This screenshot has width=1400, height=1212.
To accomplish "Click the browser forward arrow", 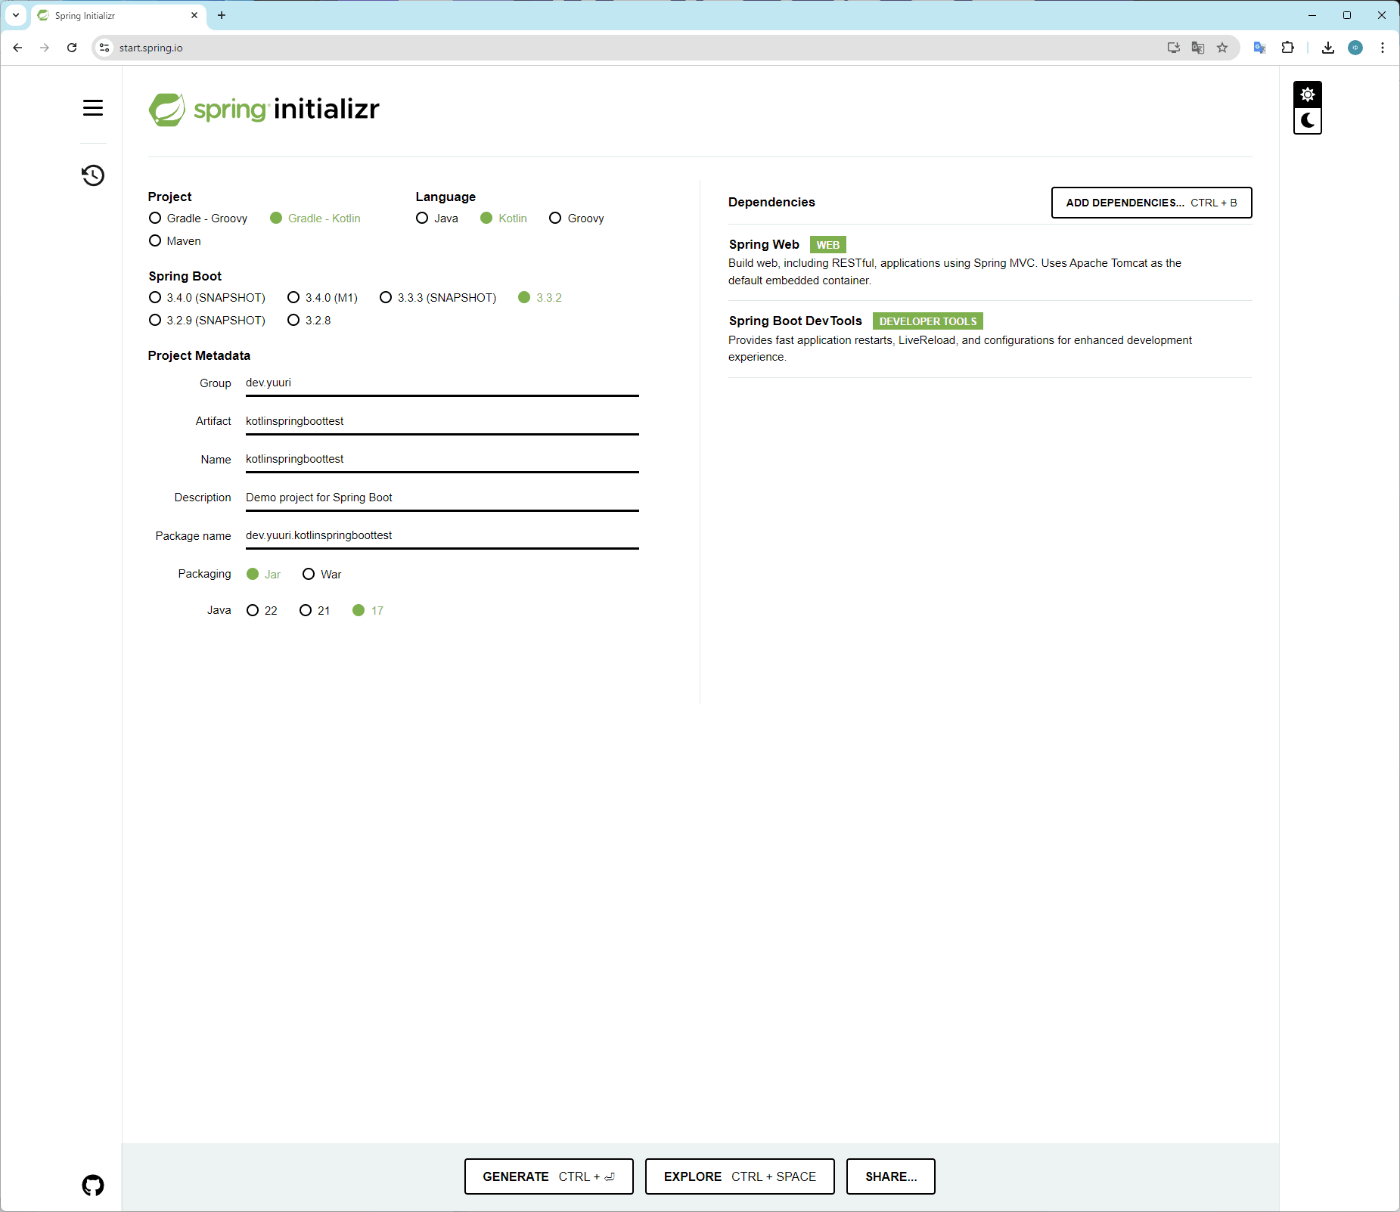I will 44,47.
